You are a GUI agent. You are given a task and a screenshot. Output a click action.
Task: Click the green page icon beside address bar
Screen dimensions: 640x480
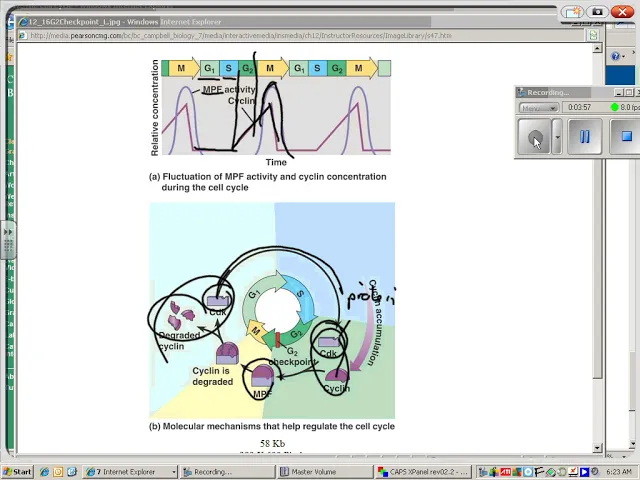(x=594, y=36)
